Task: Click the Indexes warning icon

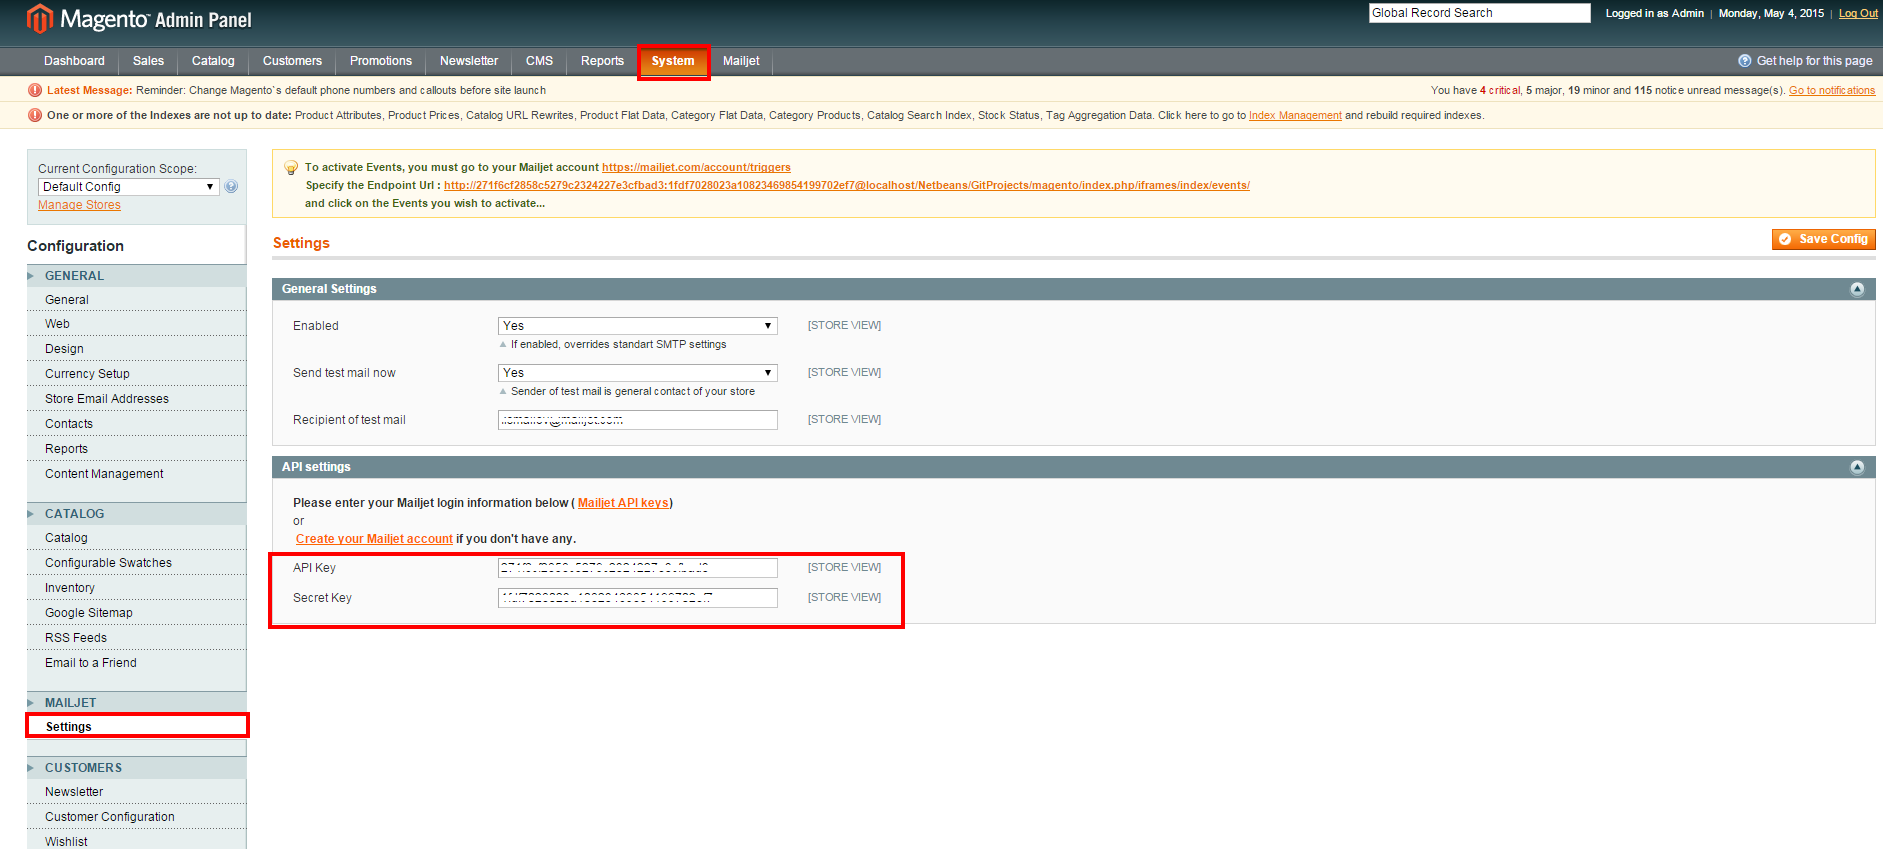Action: click(35, 115)
